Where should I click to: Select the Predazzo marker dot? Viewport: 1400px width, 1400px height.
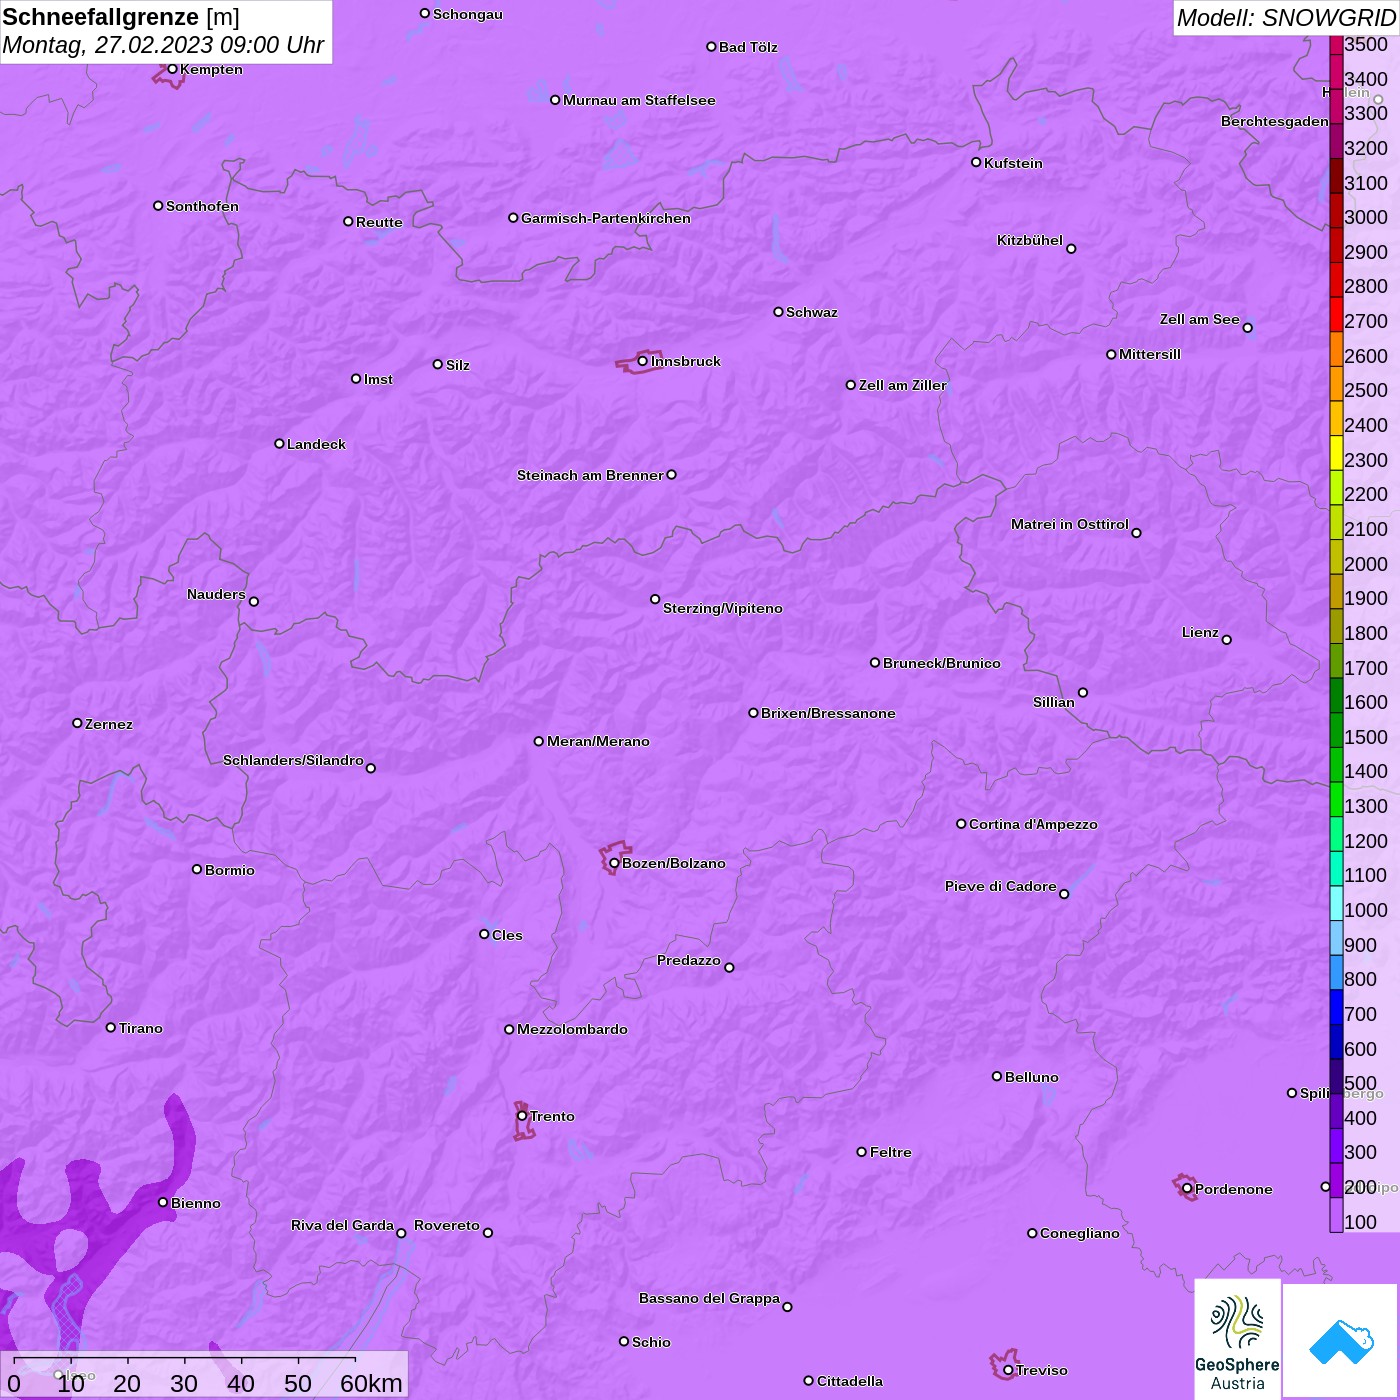pos(729,967)
